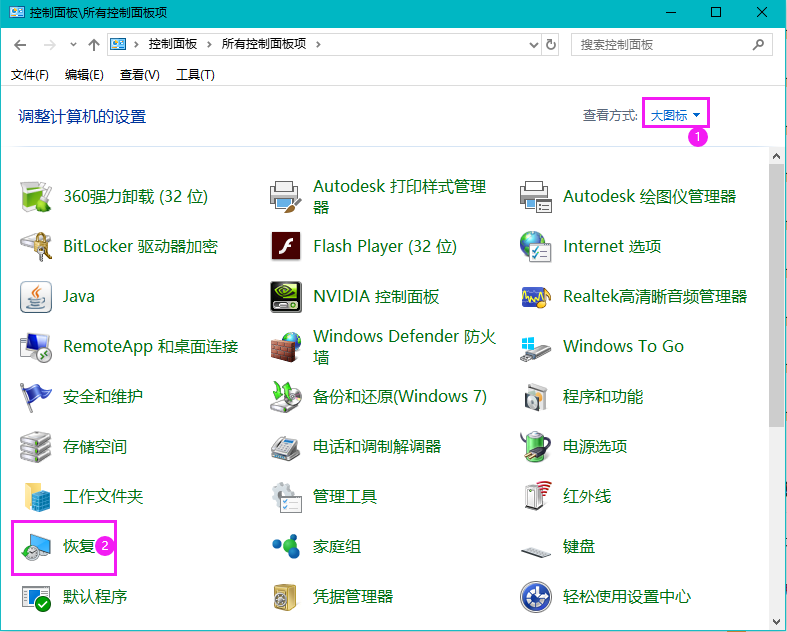Click the 轻松使用设置中心 link

pos(626,597)
